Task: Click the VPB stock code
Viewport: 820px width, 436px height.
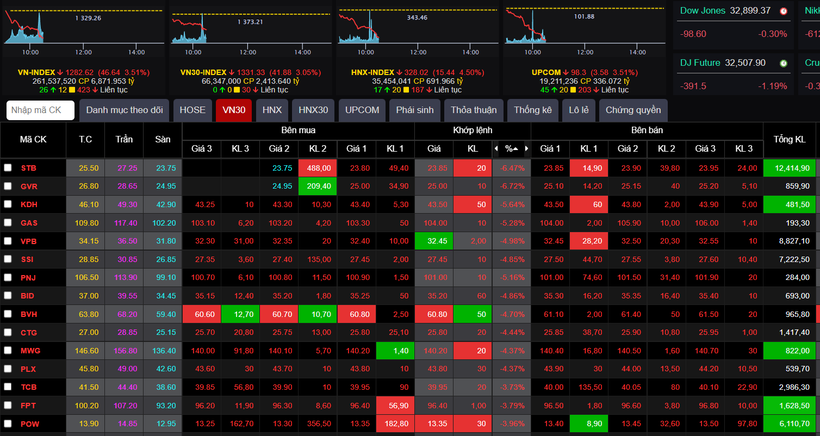Action: pyautogui.click(x=30, y=241)
